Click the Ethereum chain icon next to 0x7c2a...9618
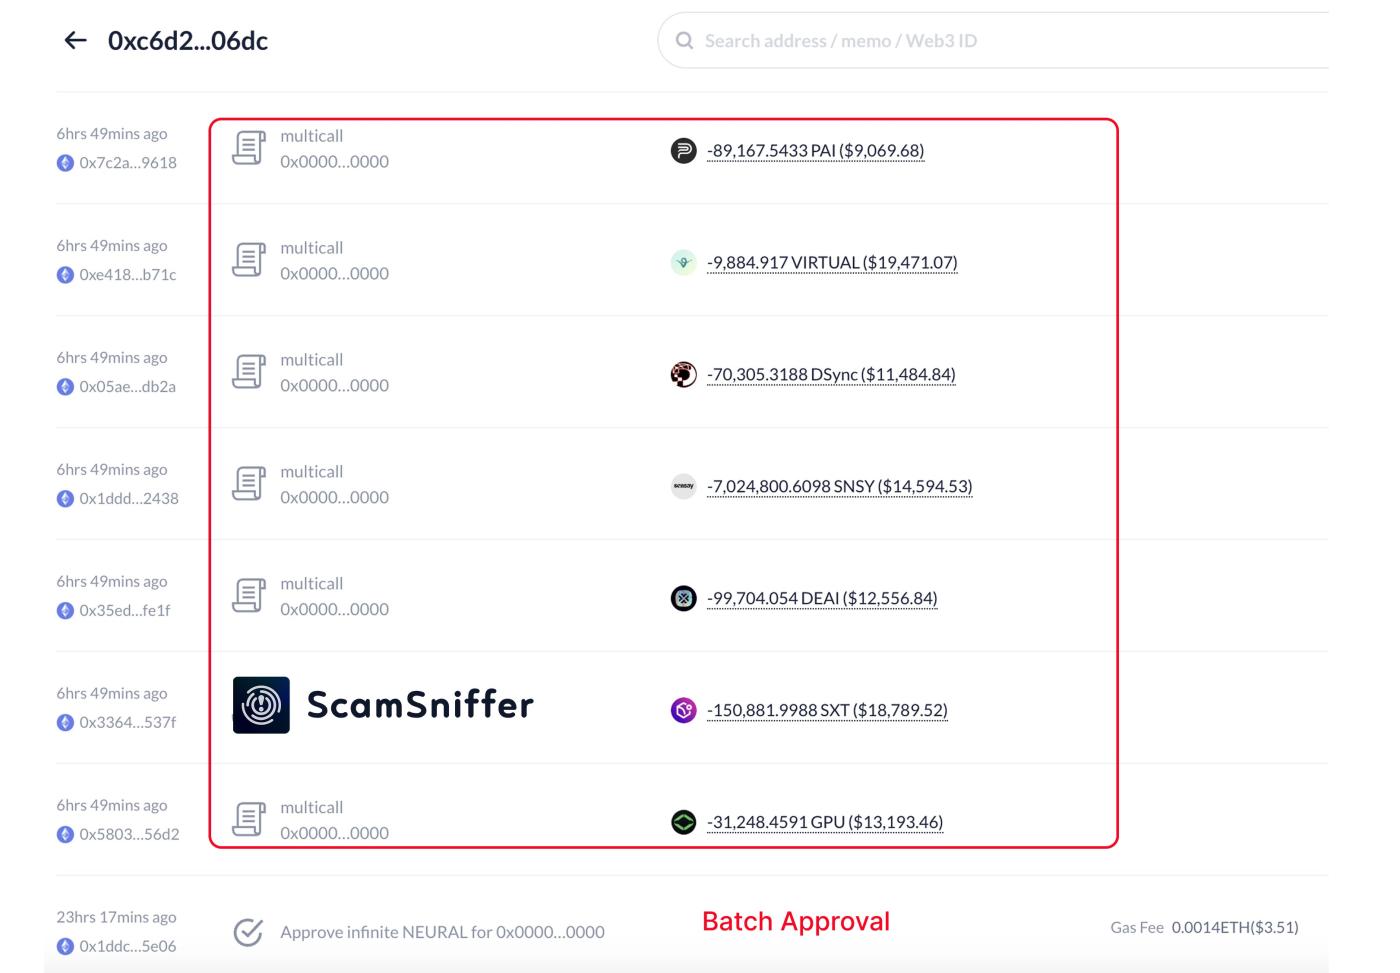The image size is (1400, 973). tap(63, 162)
